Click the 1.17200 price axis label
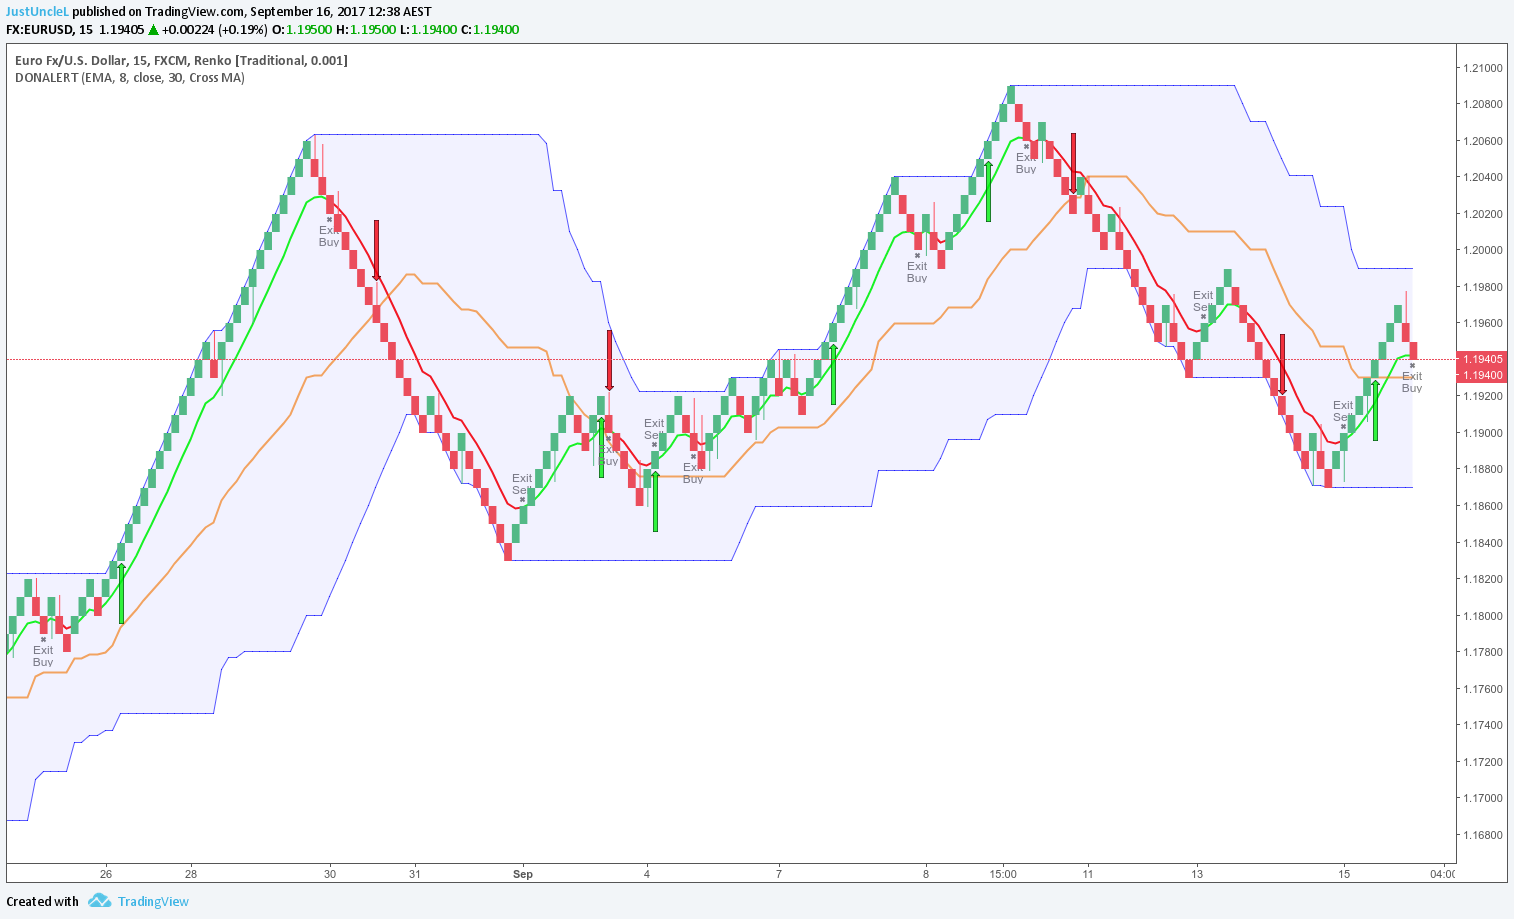Screen dimensions: 1514x919 coord(1482,762)
